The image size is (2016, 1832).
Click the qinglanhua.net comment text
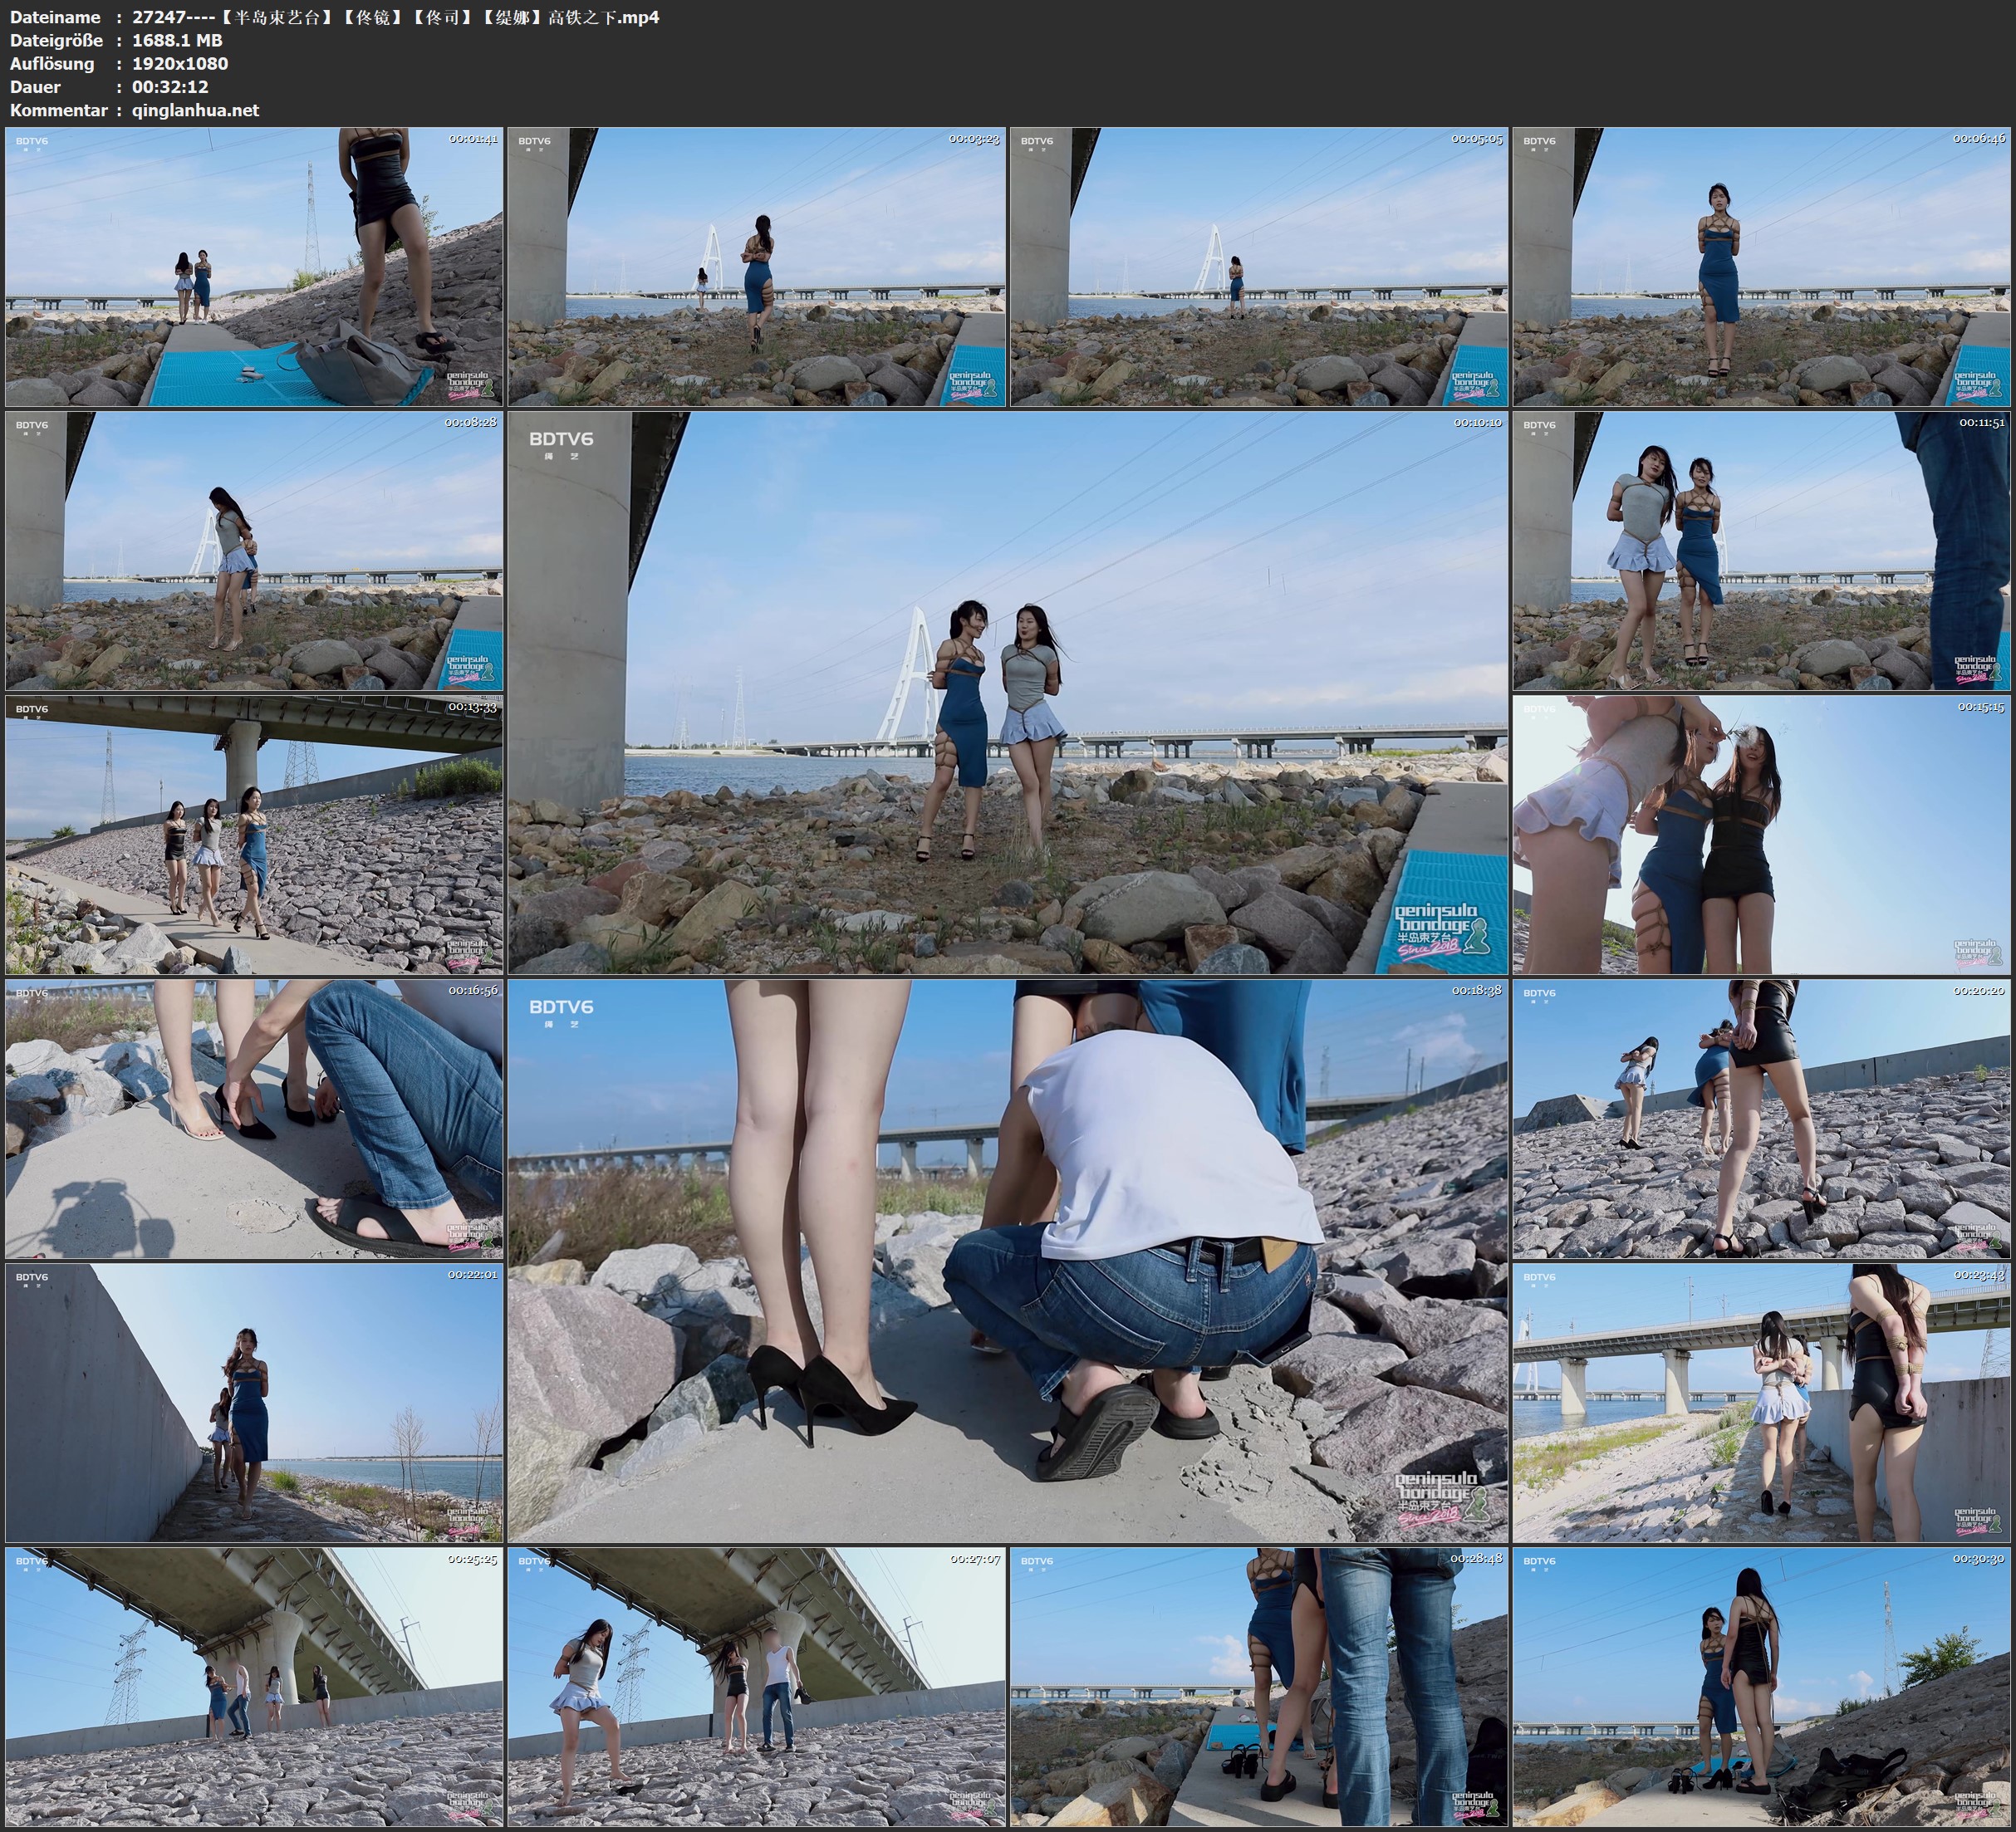coord(195,110)
